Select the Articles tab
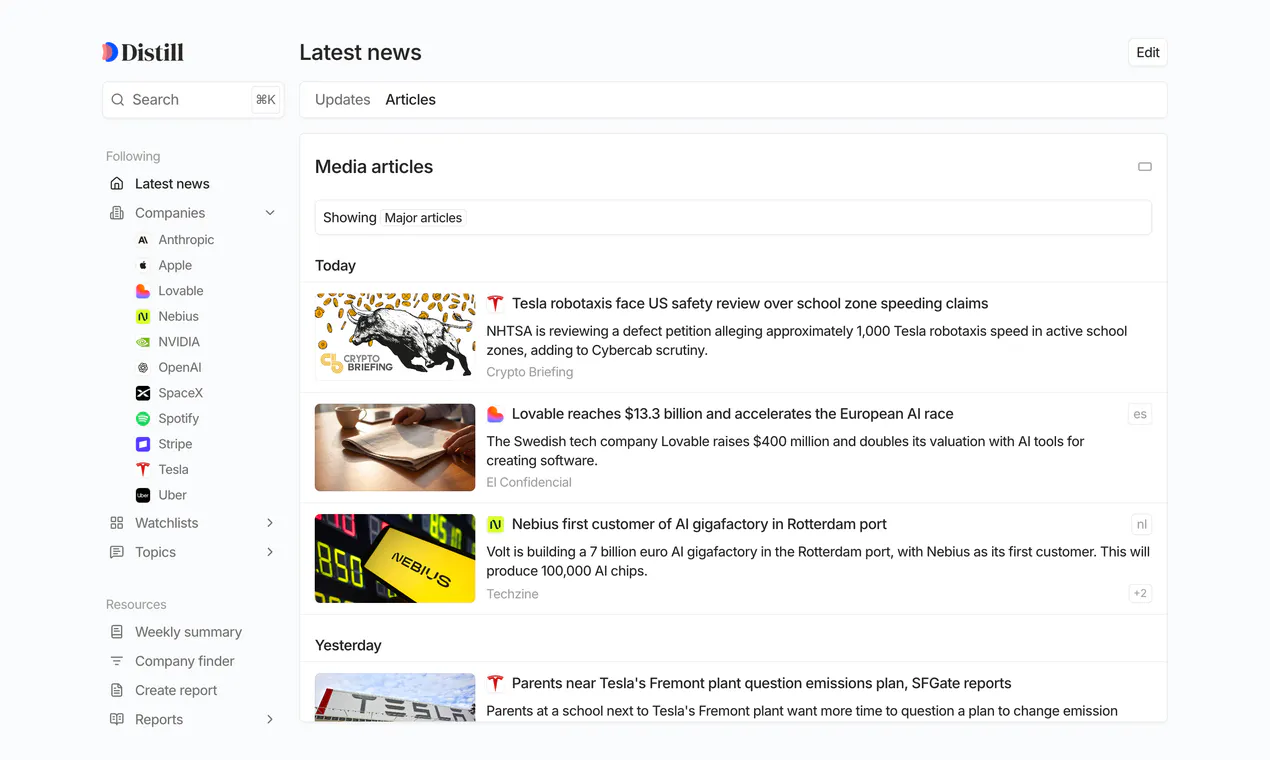1270x760 pixels. click(410, 100)
